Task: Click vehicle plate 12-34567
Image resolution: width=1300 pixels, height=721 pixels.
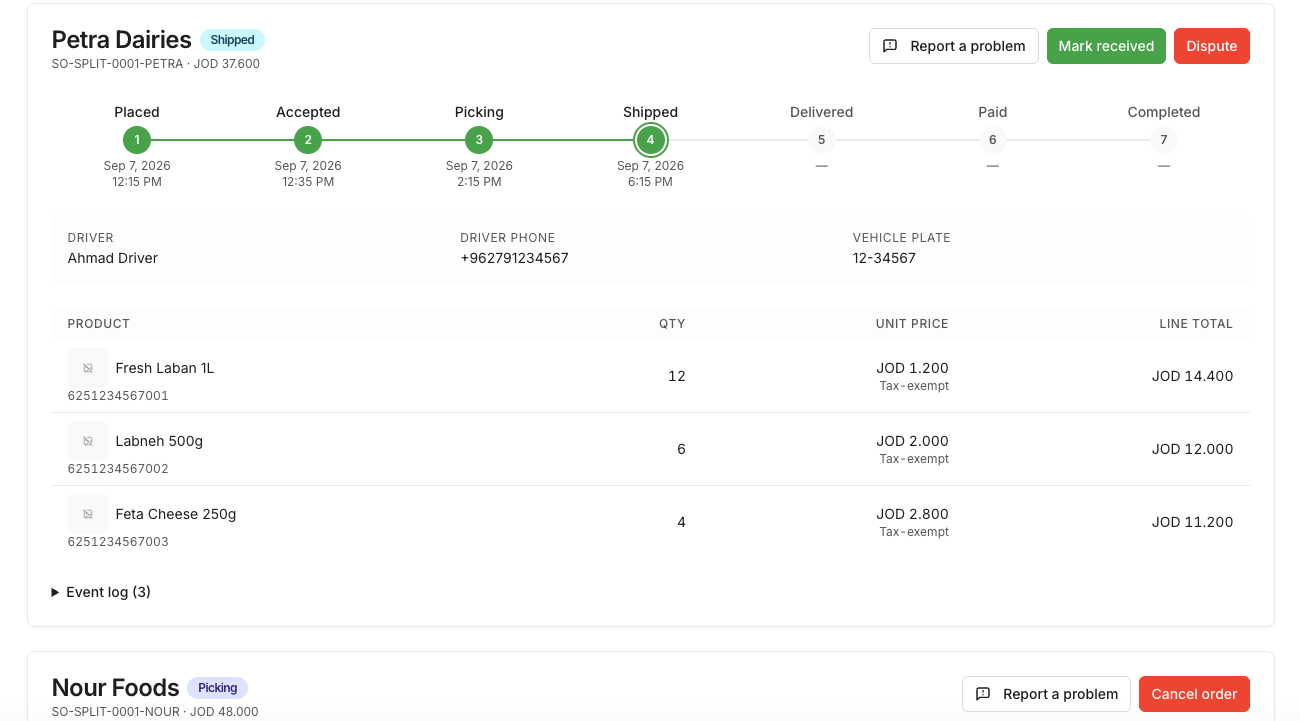Action: [884, 258]
